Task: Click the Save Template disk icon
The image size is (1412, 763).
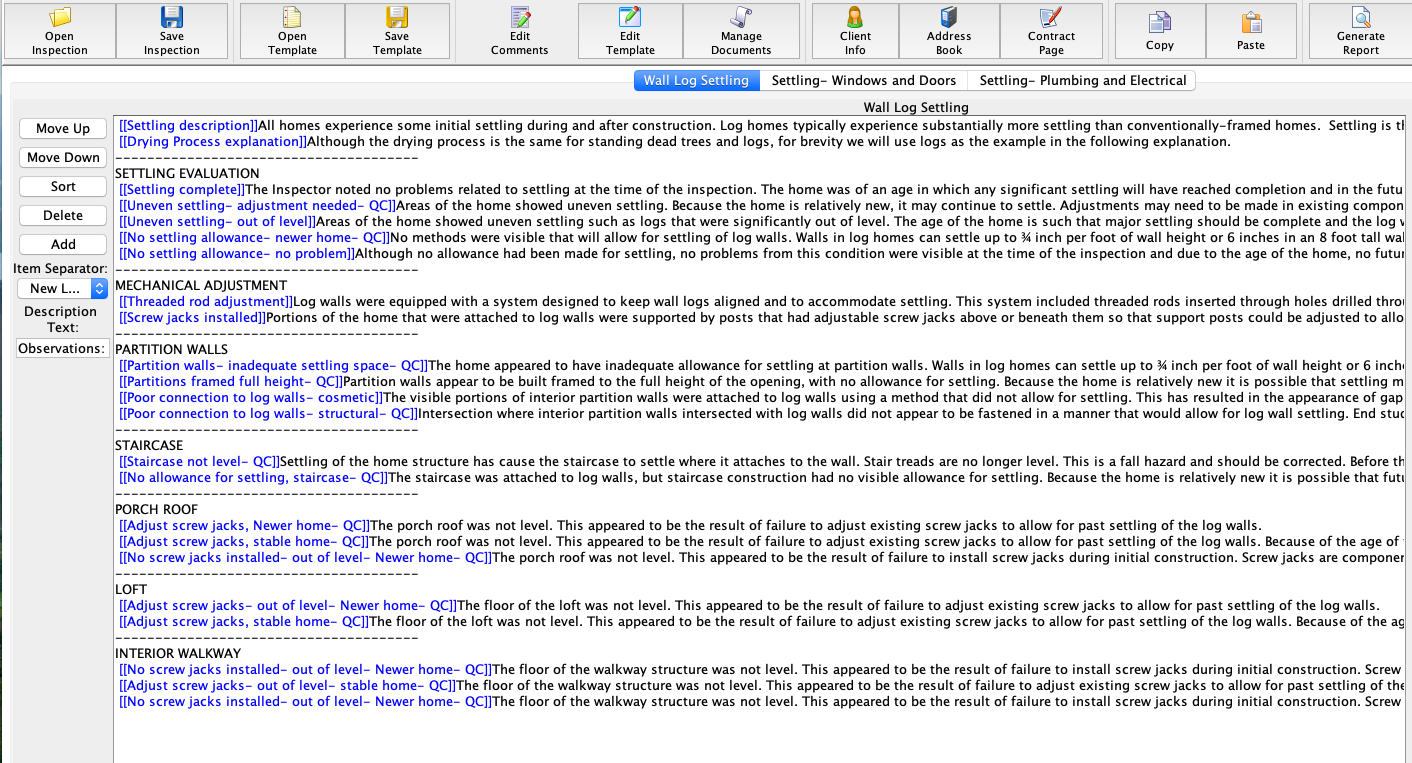Action: coord(397,18)
